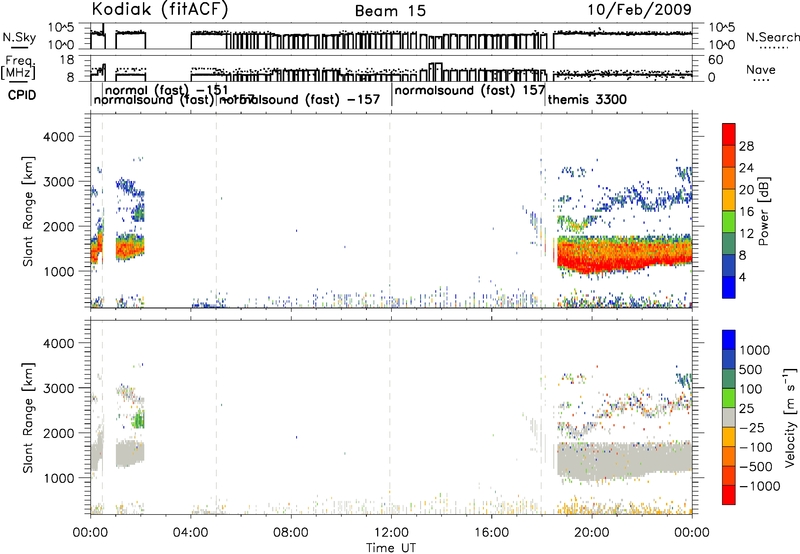Click the orange segment of the Power colorbar

(729, 179)
